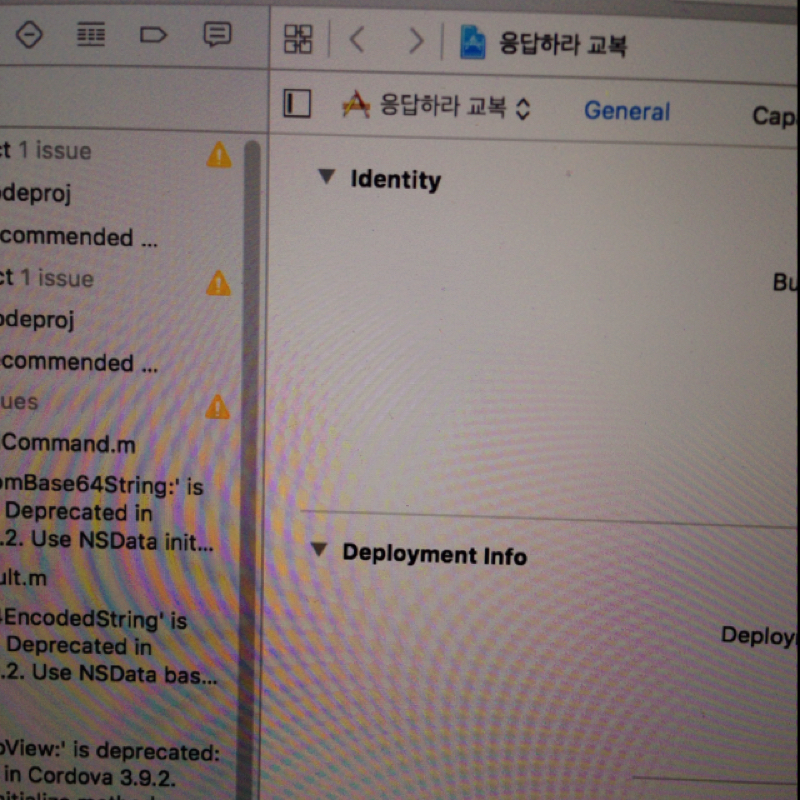Select the 응답하라 교복 jump bar title
This screenshot has width=800, height=800.
click(x=563, y=44)
